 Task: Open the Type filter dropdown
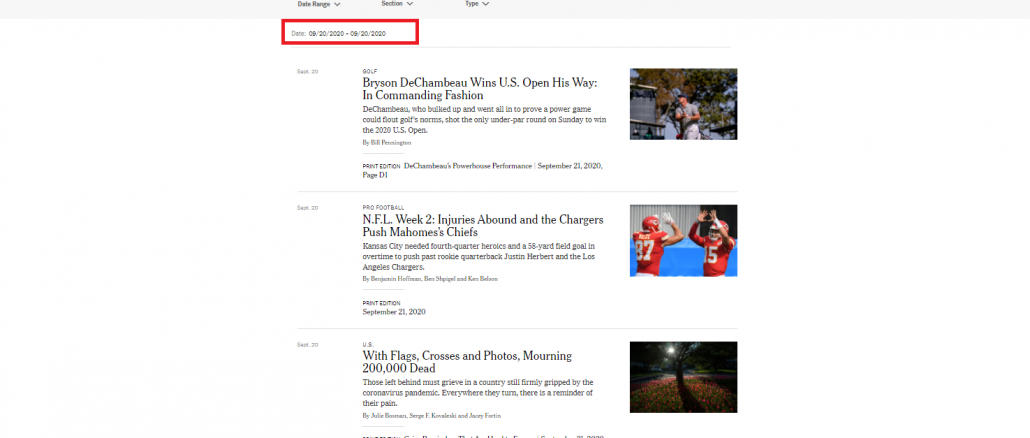(x=477, y=4)
